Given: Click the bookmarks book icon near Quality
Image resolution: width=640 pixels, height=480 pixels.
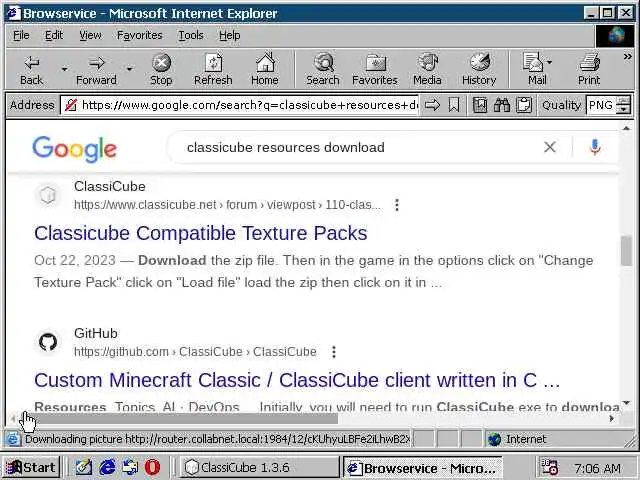Looking at the screenshot, I should tap(480, 105).
